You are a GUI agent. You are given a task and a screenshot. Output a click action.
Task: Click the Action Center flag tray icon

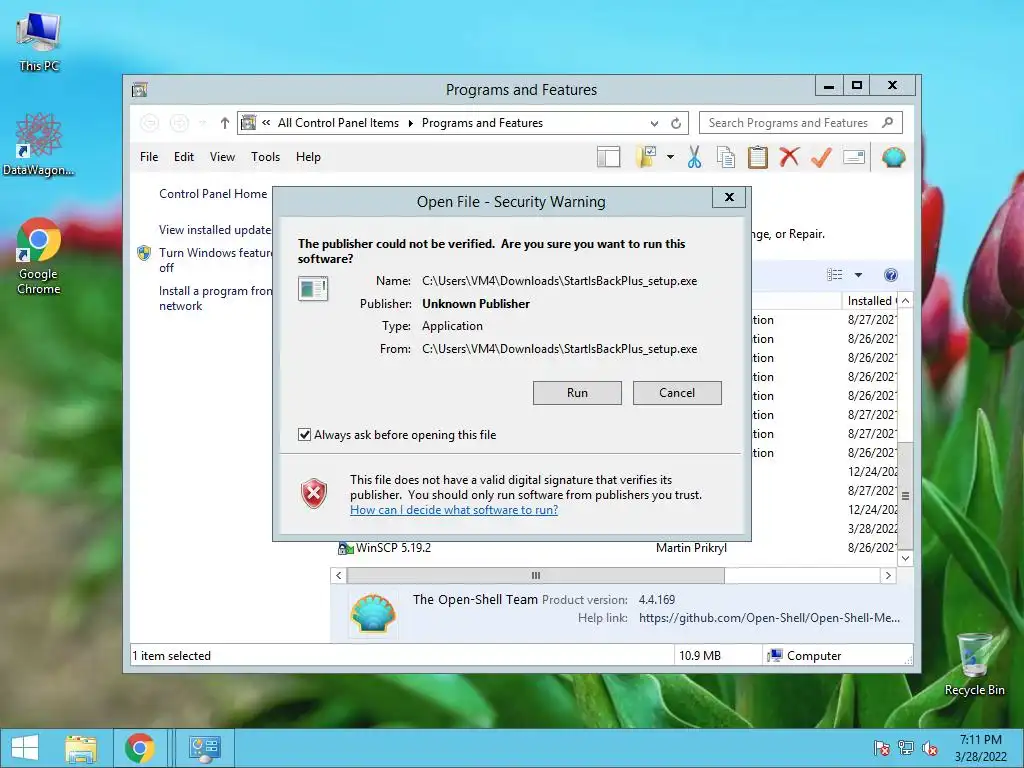[x=881, y=748]
